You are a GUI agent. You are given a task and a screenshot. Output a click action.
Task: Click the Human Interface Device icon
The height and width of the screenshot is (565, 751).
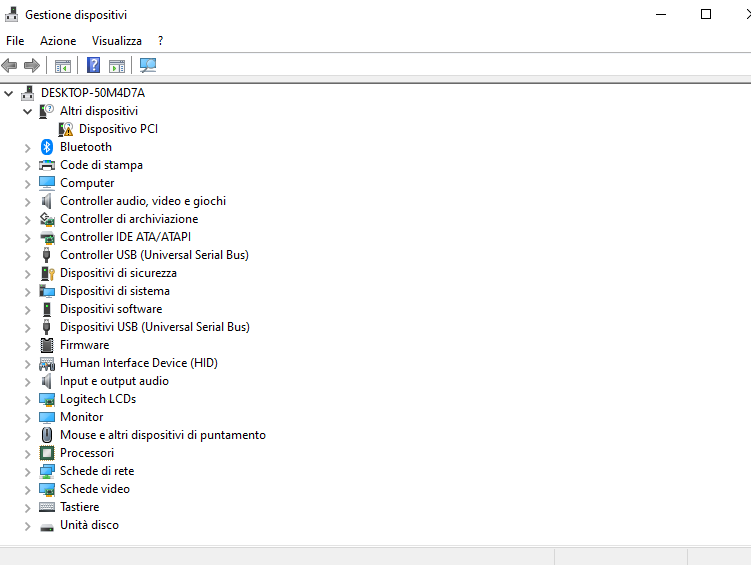coord(47,363)
